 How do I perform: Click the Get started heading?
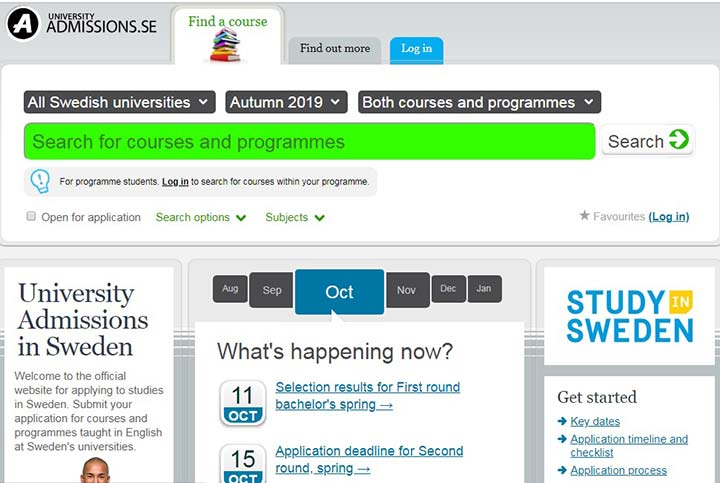point(597,397)
